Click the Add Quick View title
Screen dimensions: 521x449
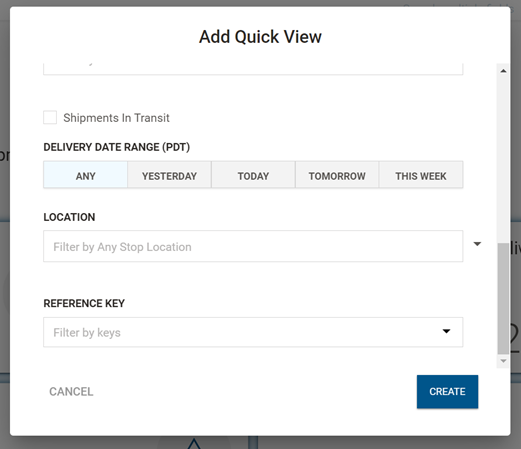click(260, 37)
